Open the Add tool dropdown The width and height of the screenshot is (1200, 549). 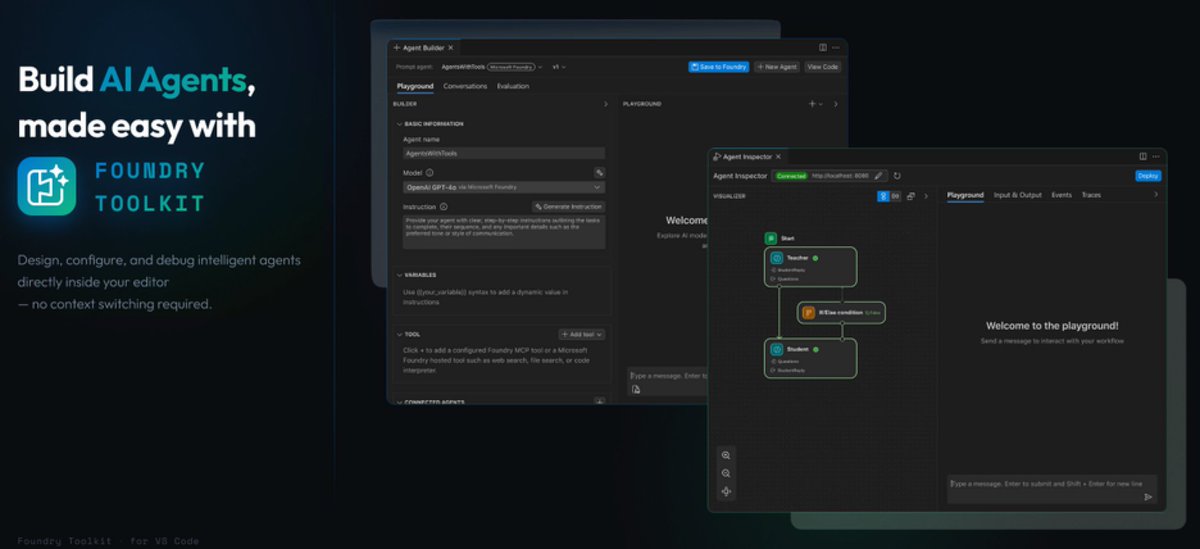(x=581, y=334)
